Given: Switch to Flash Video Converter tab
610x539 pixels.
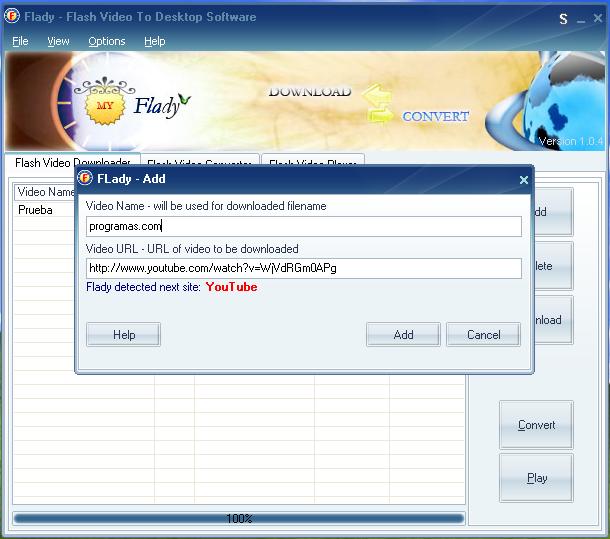Looking at the screenshot, I should [200, 160].
